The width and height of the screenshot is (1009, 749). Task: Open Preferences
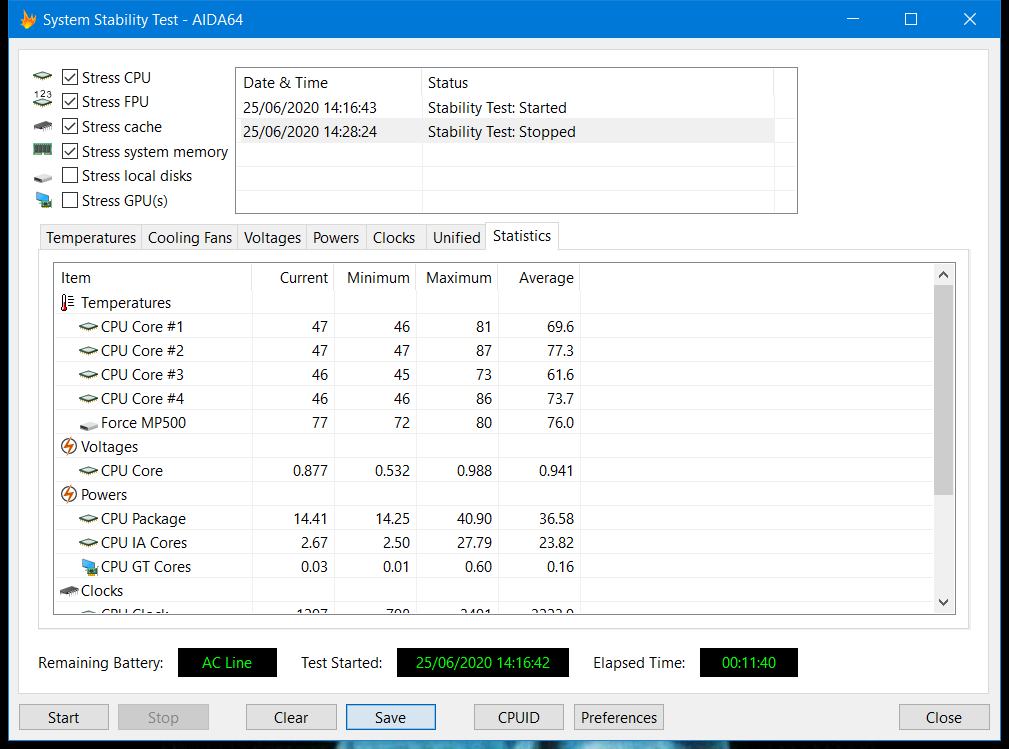pyautogui.click(x=619, y=717)
